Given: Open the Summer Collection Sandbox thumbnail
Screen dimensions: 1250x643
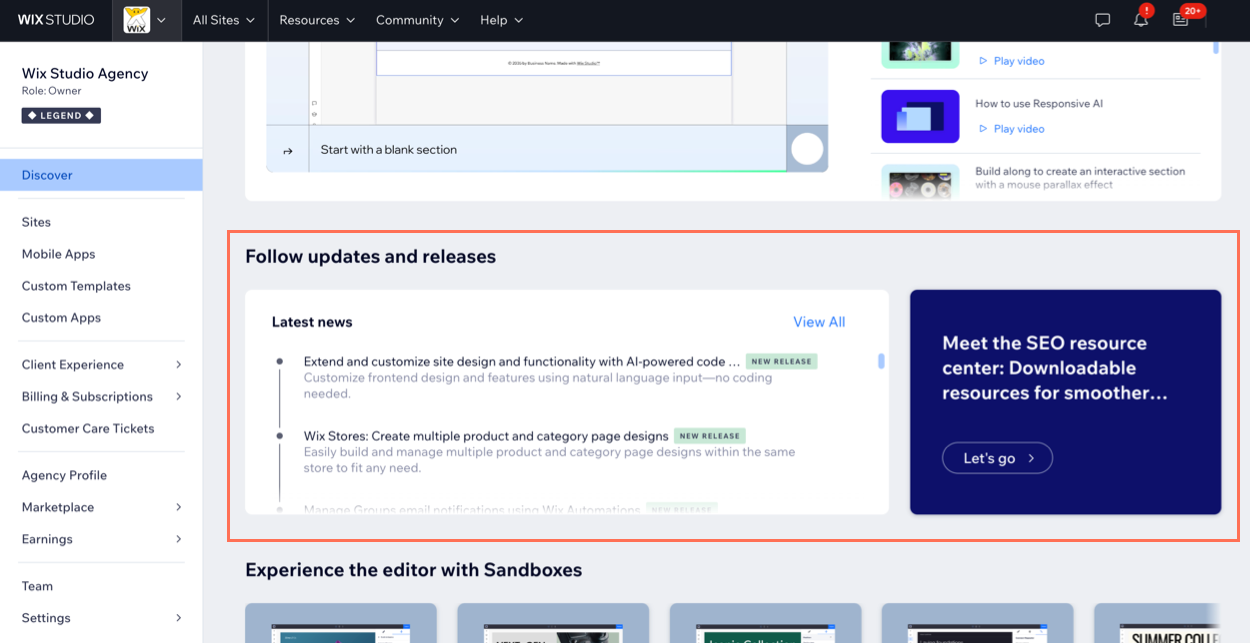Looking at the screenshot, I should click(x=1157, y=623).
